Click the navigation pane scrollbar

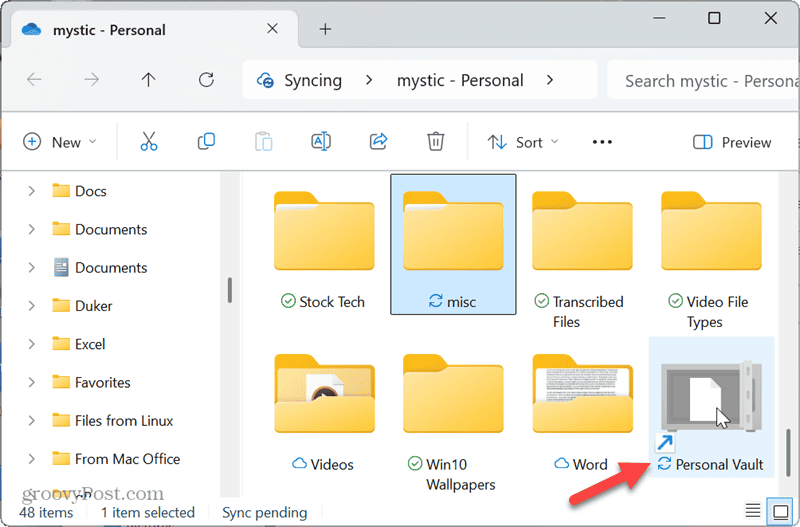pyautogui.click(x=230, y=290)
